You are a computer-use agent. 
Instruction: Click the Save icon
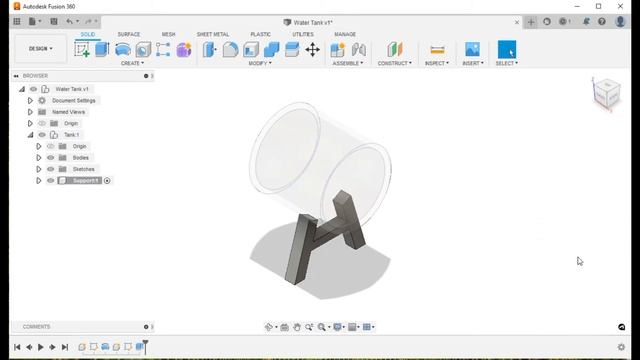pyautogui.click(x=53, y=21)
